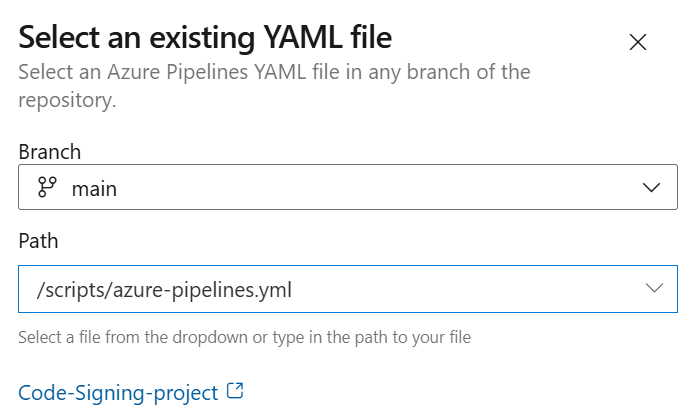Click the Path field label
688x418 pixels.
pos(39,241)
